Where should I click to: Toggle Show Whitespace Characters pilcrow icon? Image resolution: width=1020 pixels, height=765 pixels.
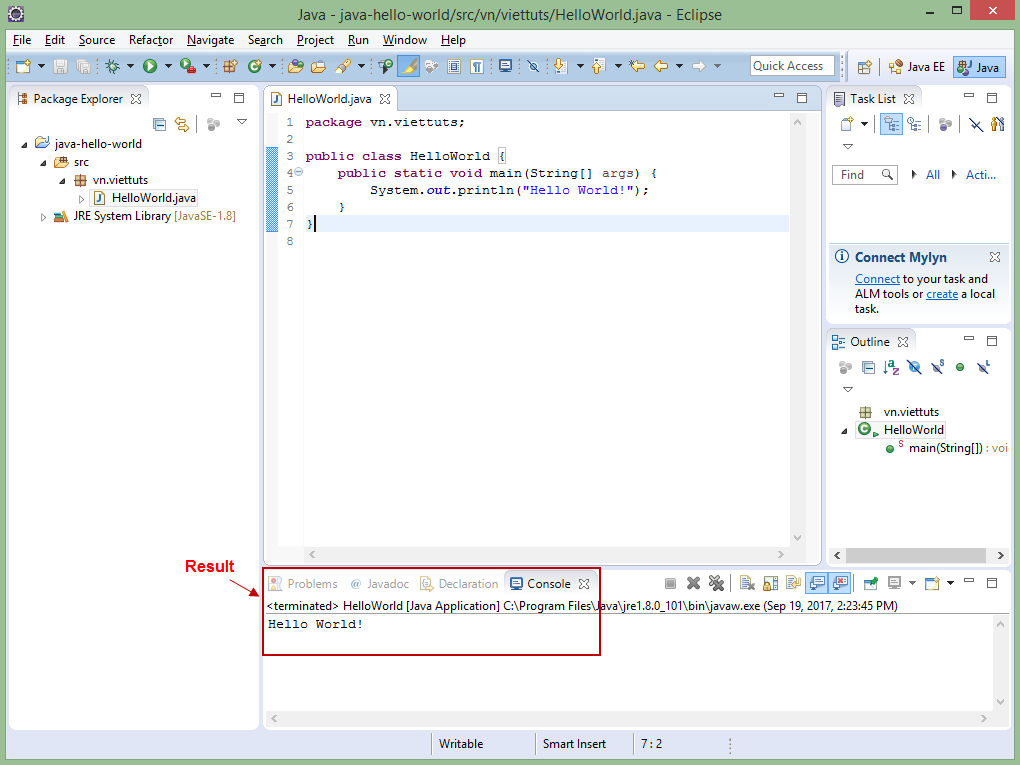(x=477, y=66)
